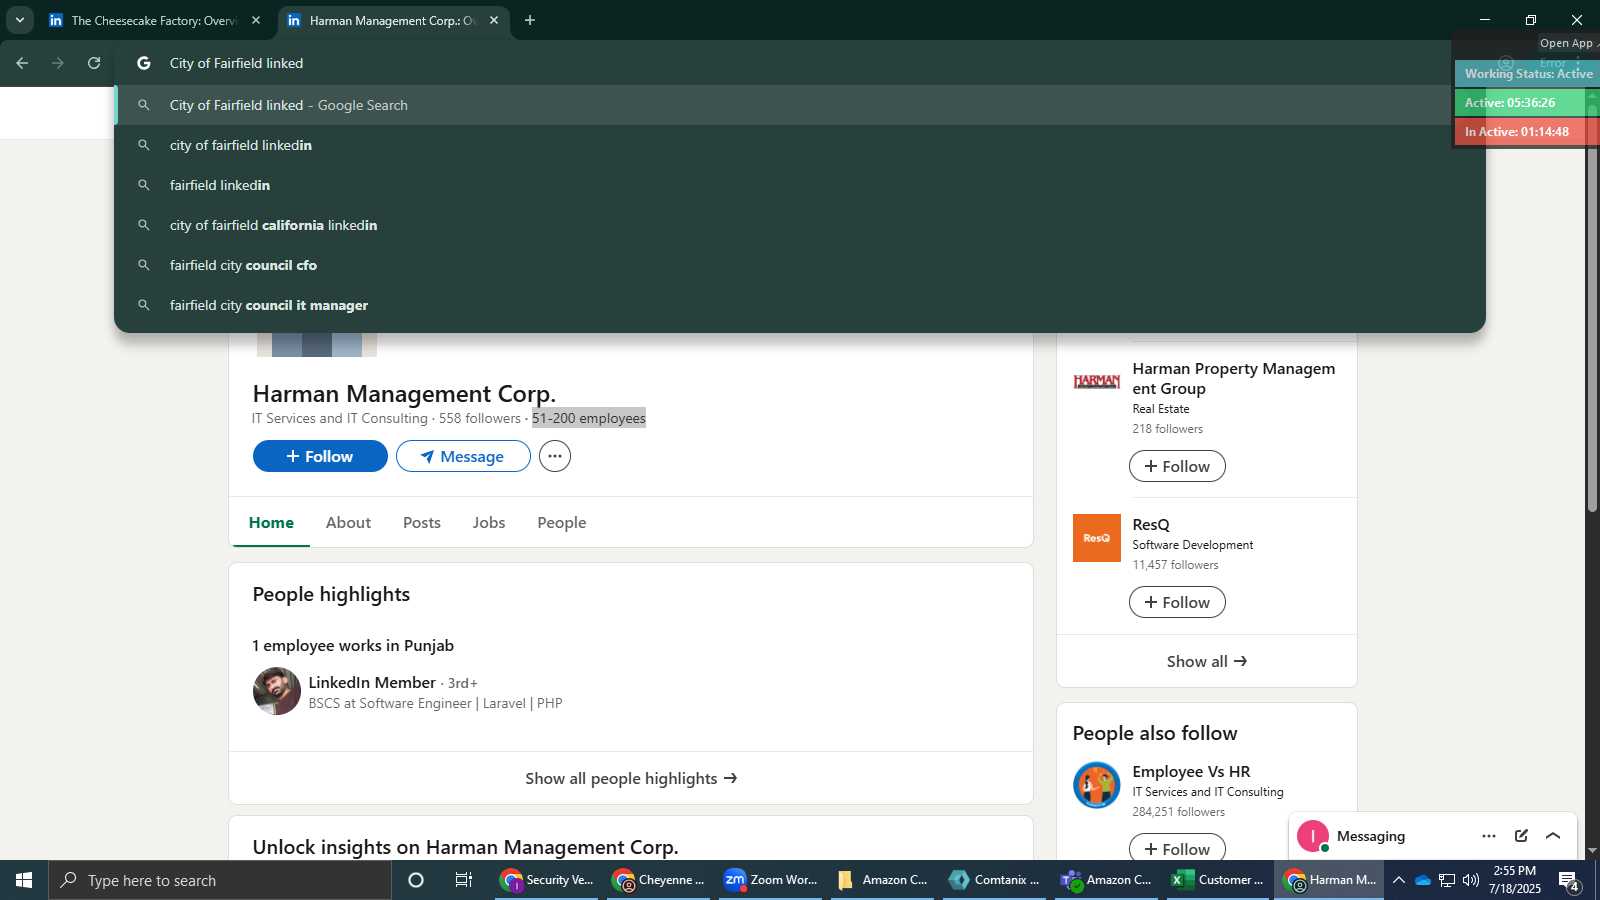The height and width of the screenshot is (900, 1600).
Task: Follow Harman Management Corp.
Action: 320,456
